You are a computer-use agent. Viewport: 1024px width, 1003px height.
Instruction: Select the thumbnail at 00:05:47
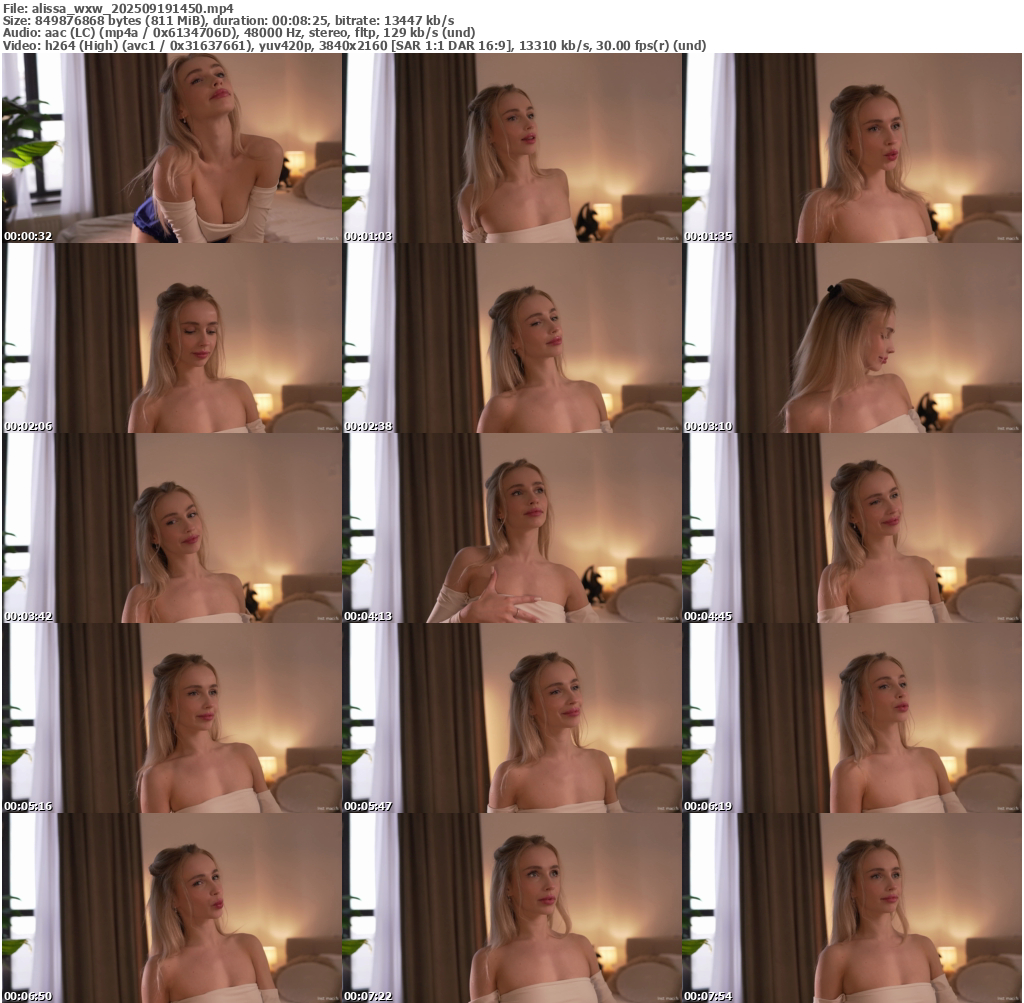[512, 718]
